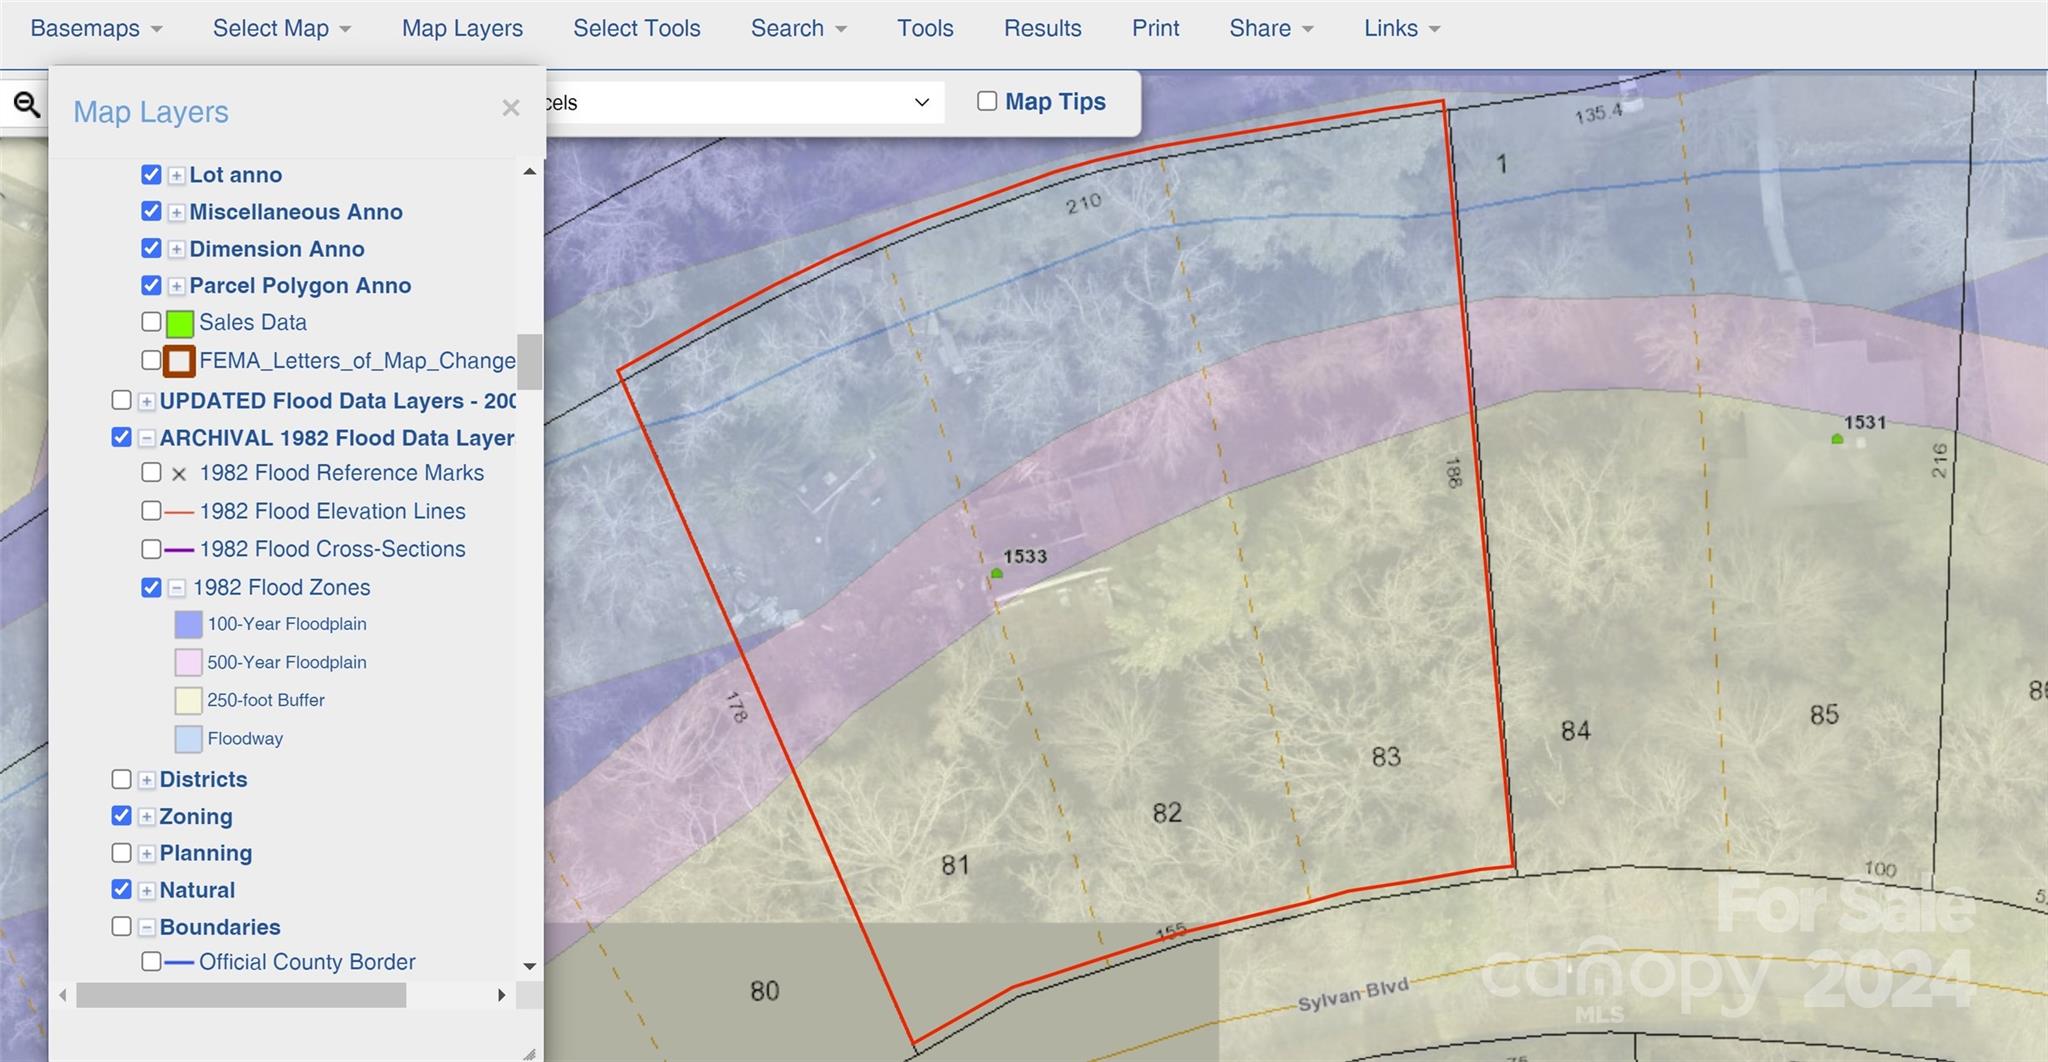The height and width of the screenshot is (1062, 2048).
Task: Collapse the ARCHIVAL 1982 Flood Data group
Action: [146, 439]
